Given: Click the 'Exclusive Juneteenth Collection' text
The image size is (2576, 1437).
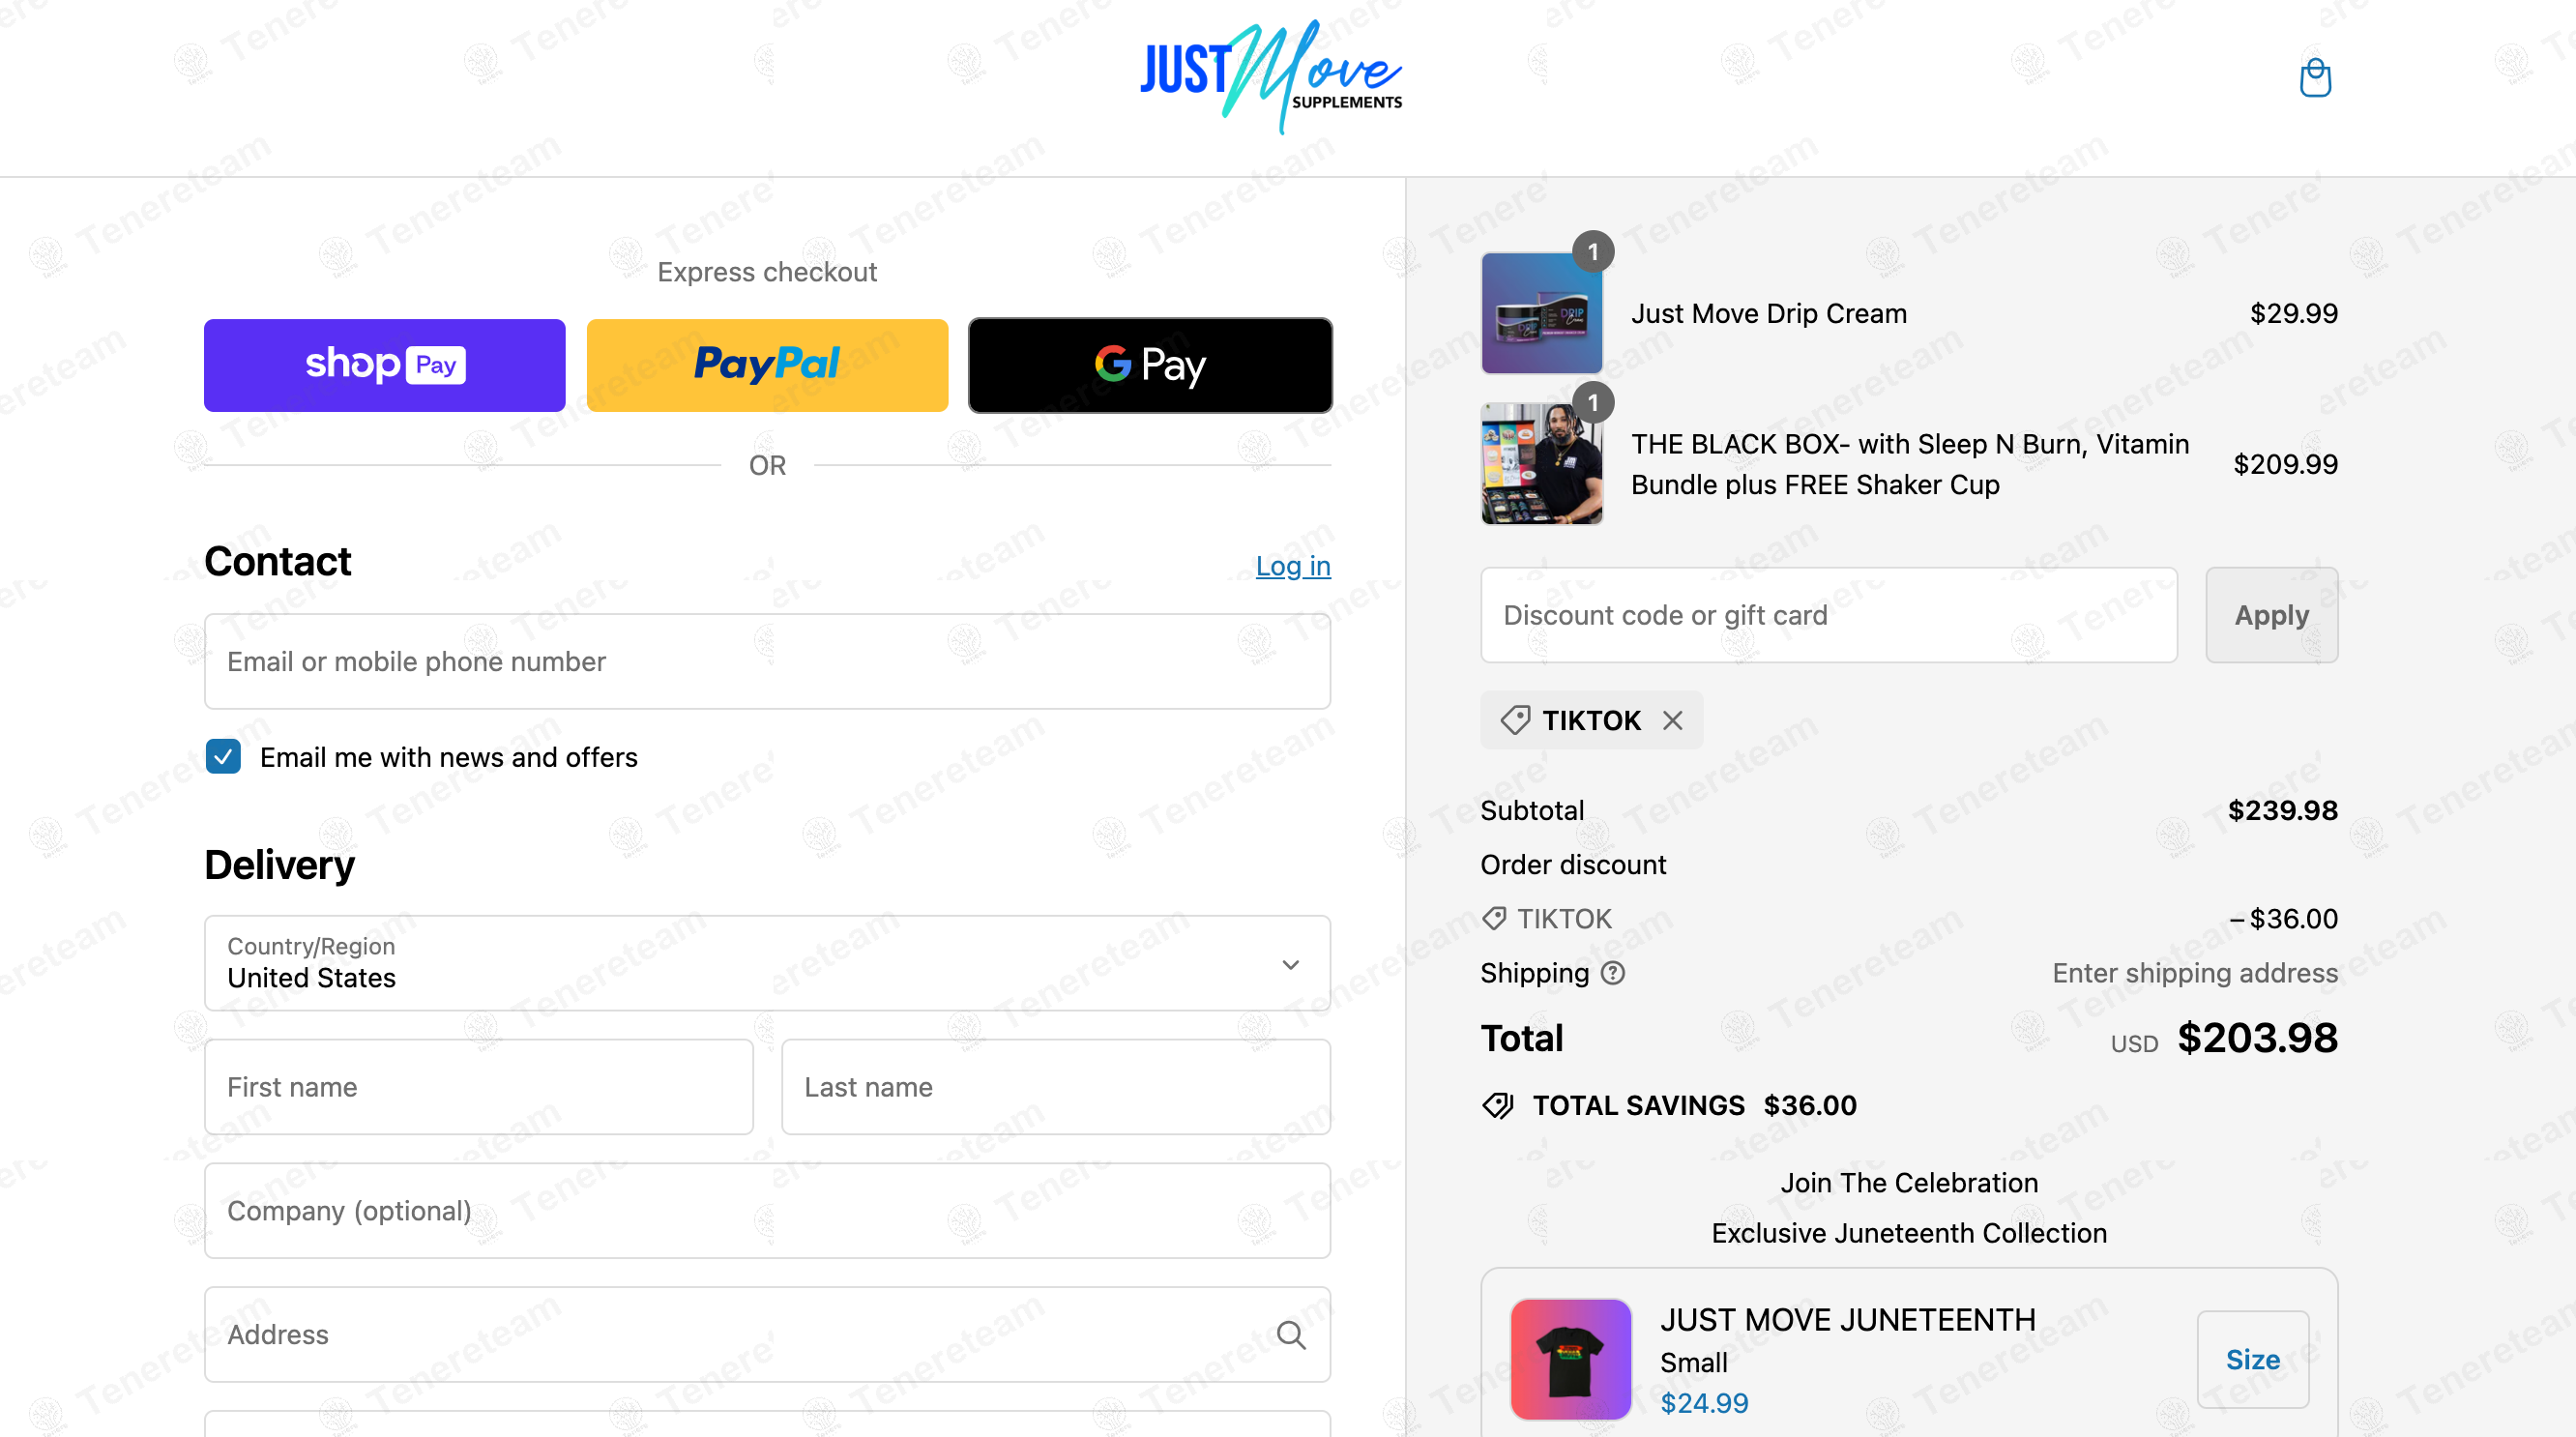Looking at the screenshot, I should (x=1909, y=1233).
